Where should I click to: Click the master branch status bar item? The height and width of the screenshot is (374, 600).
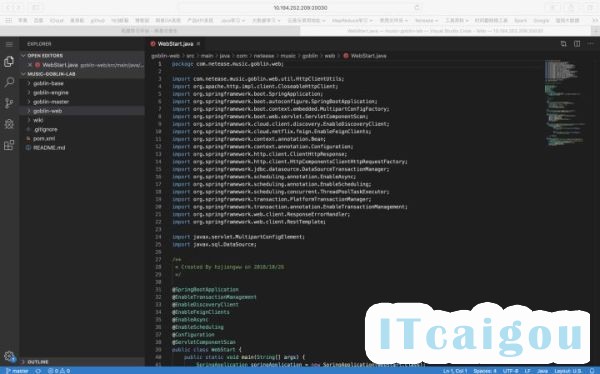pos(17,371)
